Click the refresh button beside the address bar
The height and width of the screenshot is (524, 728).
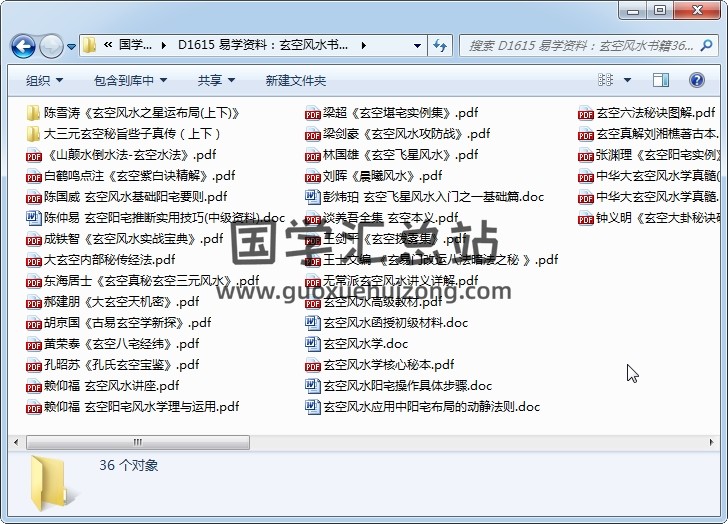tap(438, 46)
